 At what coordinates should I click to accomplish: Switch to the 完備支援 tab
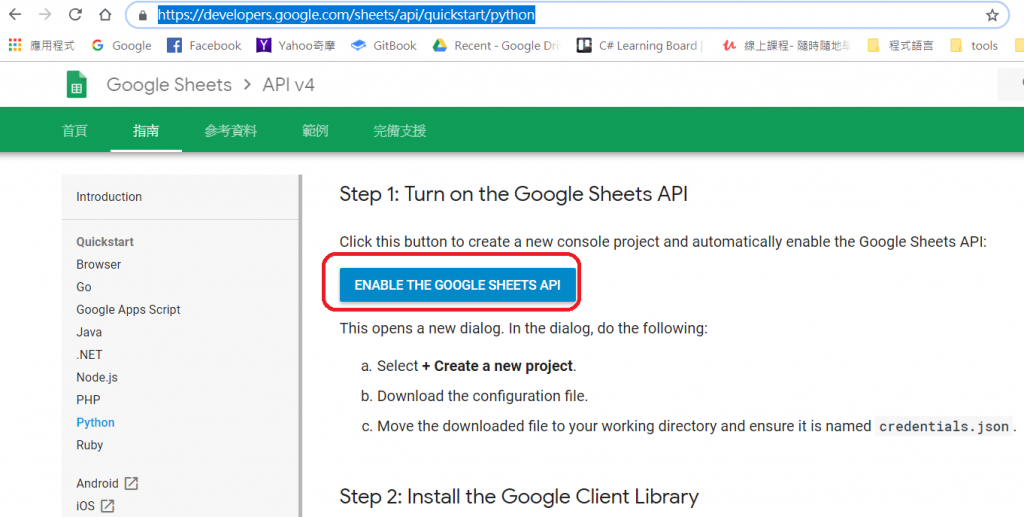point(400,131)
